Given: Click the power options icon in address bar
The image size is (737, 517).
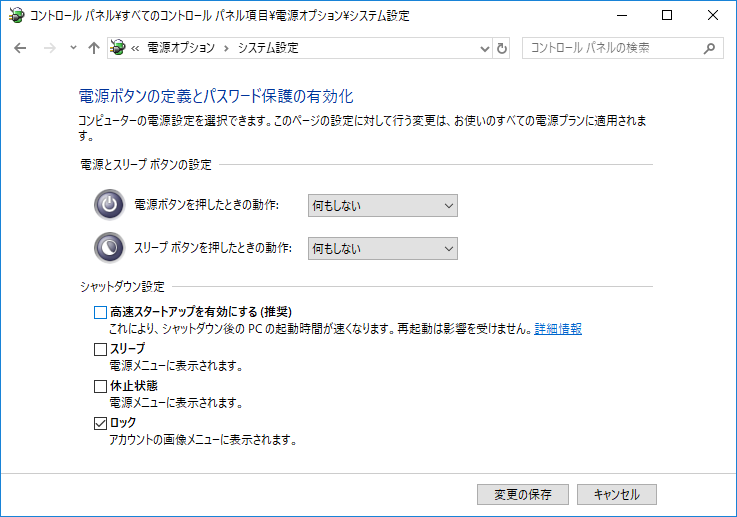Looking at the screenshot, I should (x=118, y=47).
